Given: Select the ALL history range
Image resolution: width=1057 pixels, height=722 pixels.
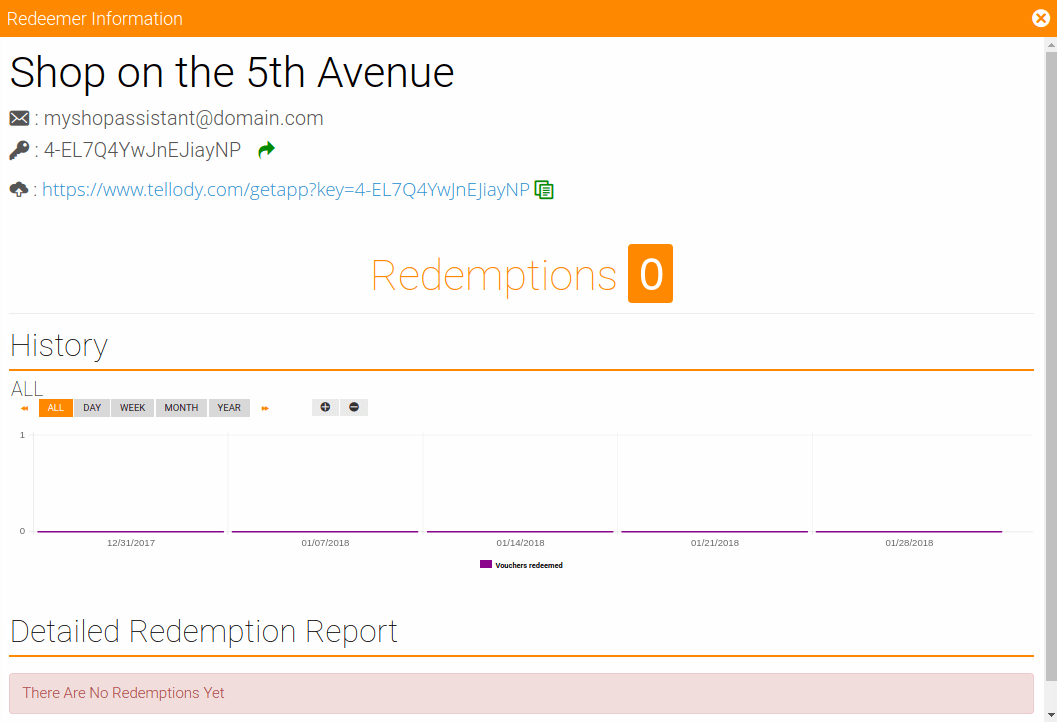Looking at the screenshot, I should click(56, 408).
